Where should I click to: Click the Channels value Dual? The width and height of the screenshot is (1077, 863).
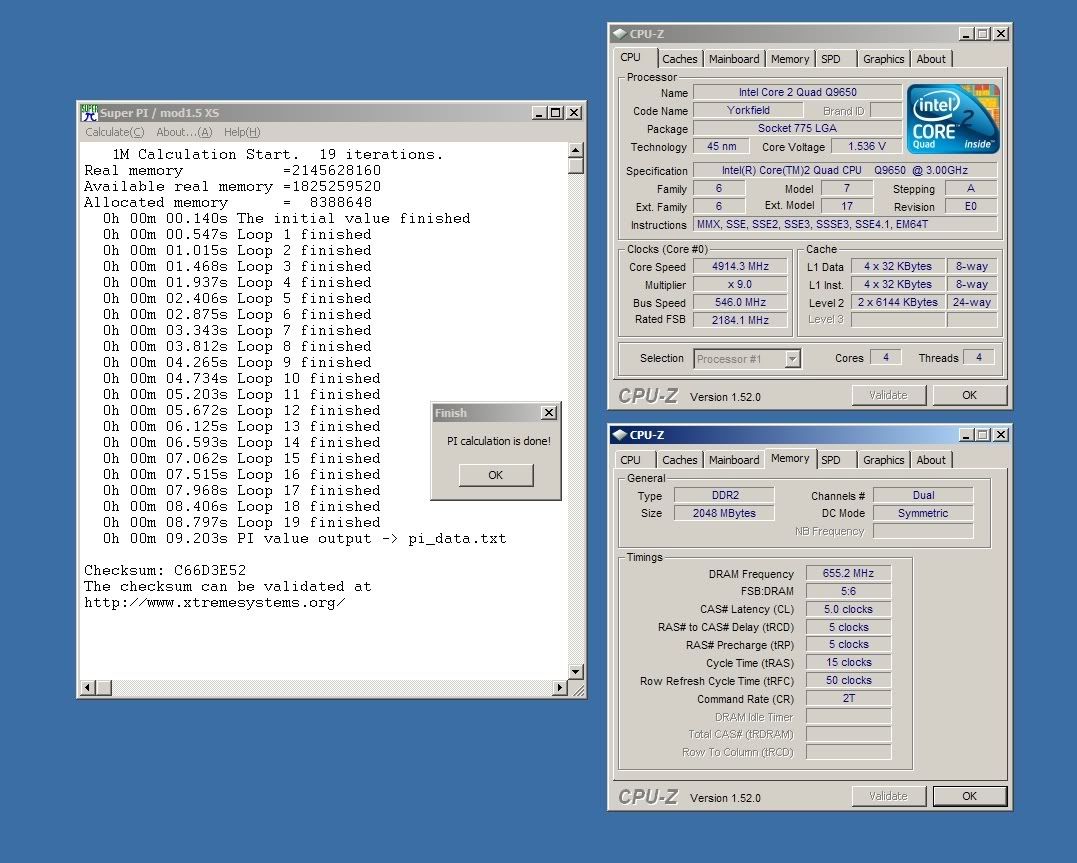pyautogui.click(x=923, y=495)
